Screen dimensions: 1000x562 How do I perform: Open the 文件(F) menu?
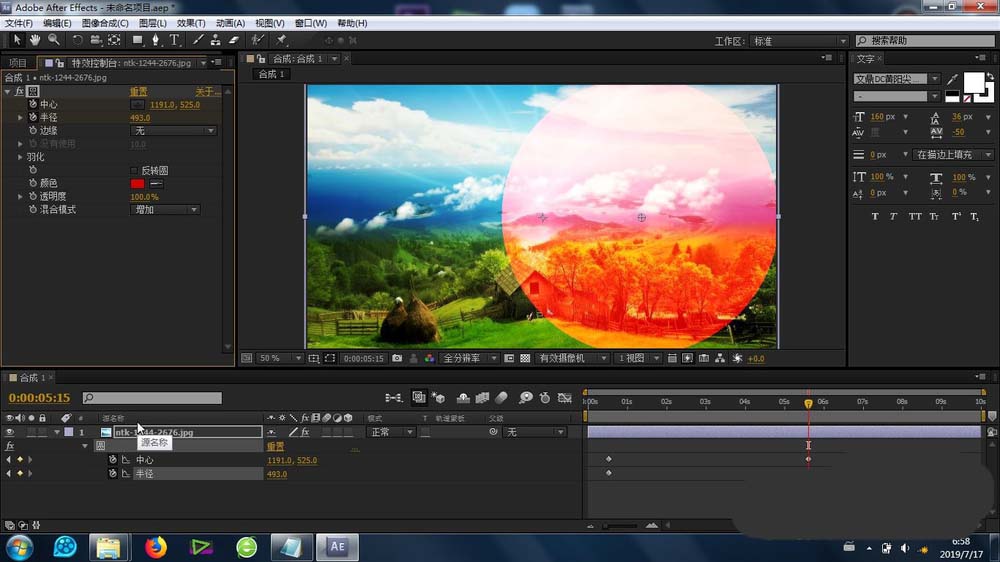click(18, 23)
